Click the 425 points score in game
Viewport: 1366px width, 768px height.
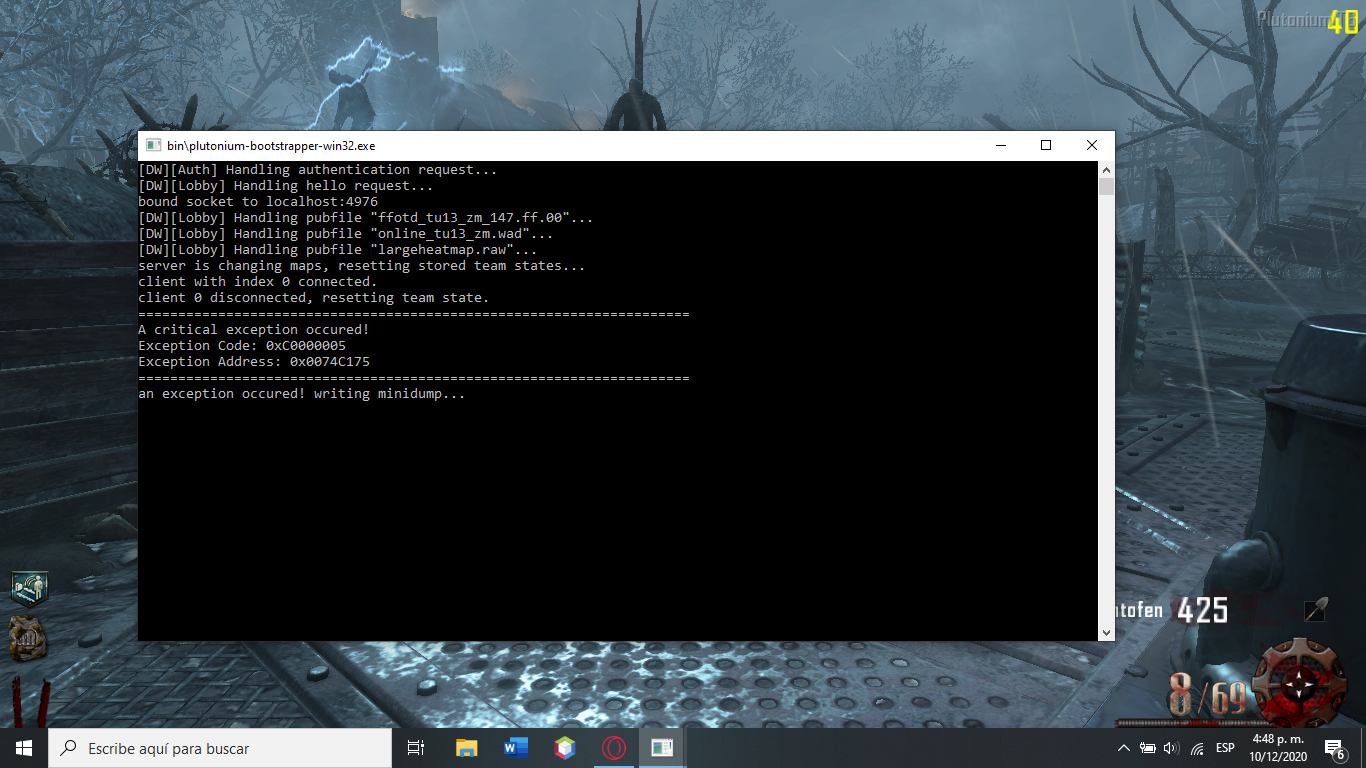tap(1202, 610)
